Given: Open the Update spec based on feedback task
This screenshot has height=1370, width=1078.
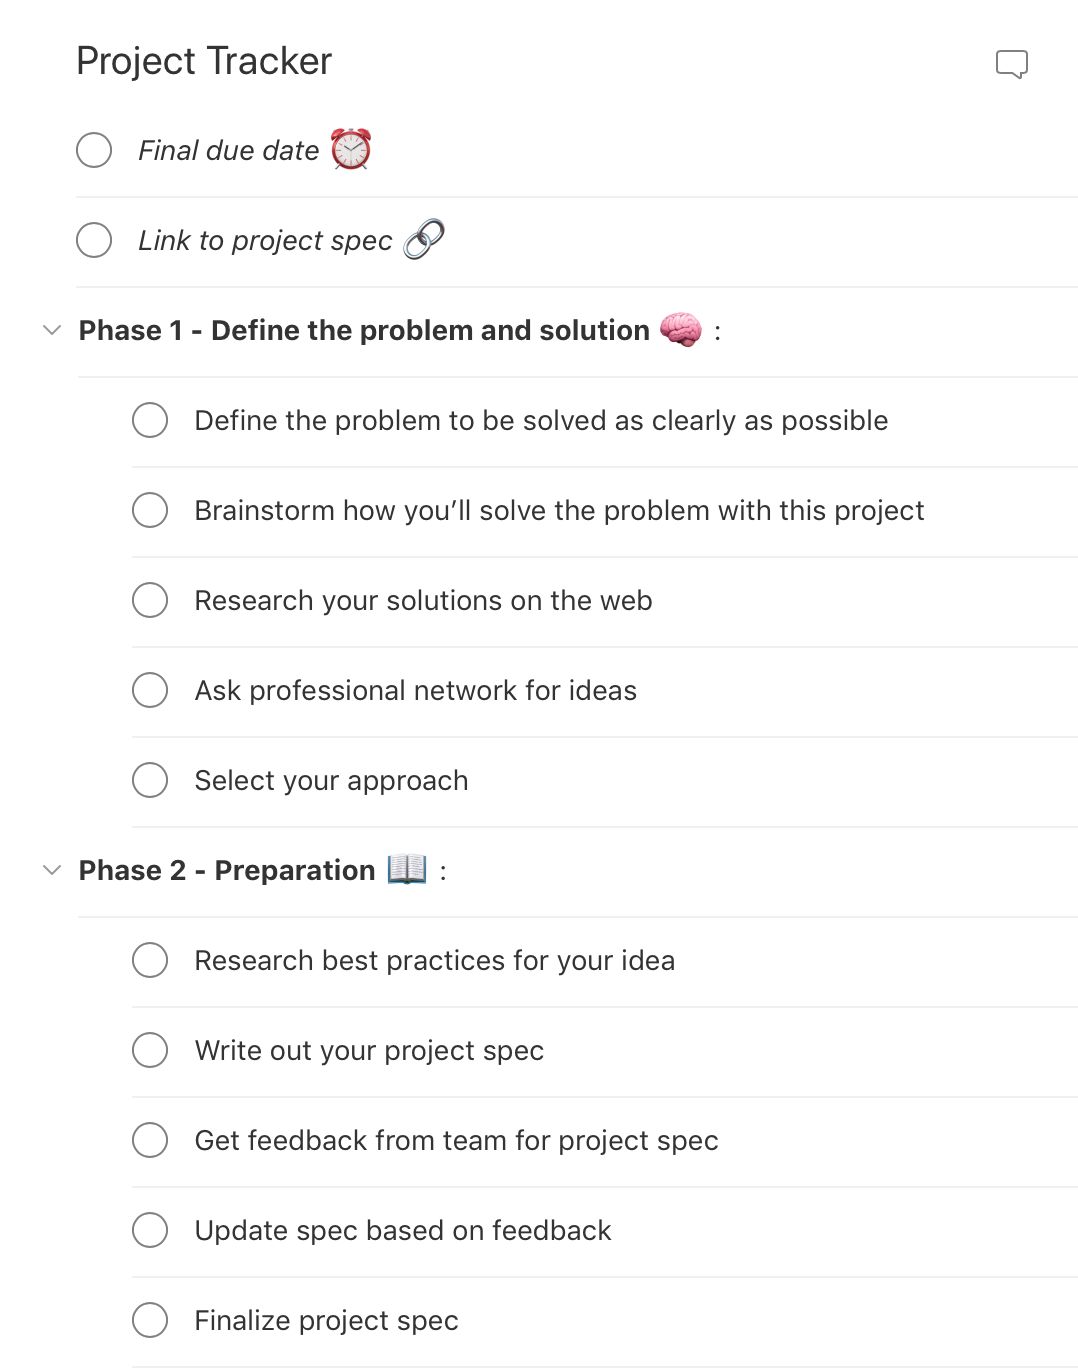Looking at the screenshot, I should point(402,1231).
